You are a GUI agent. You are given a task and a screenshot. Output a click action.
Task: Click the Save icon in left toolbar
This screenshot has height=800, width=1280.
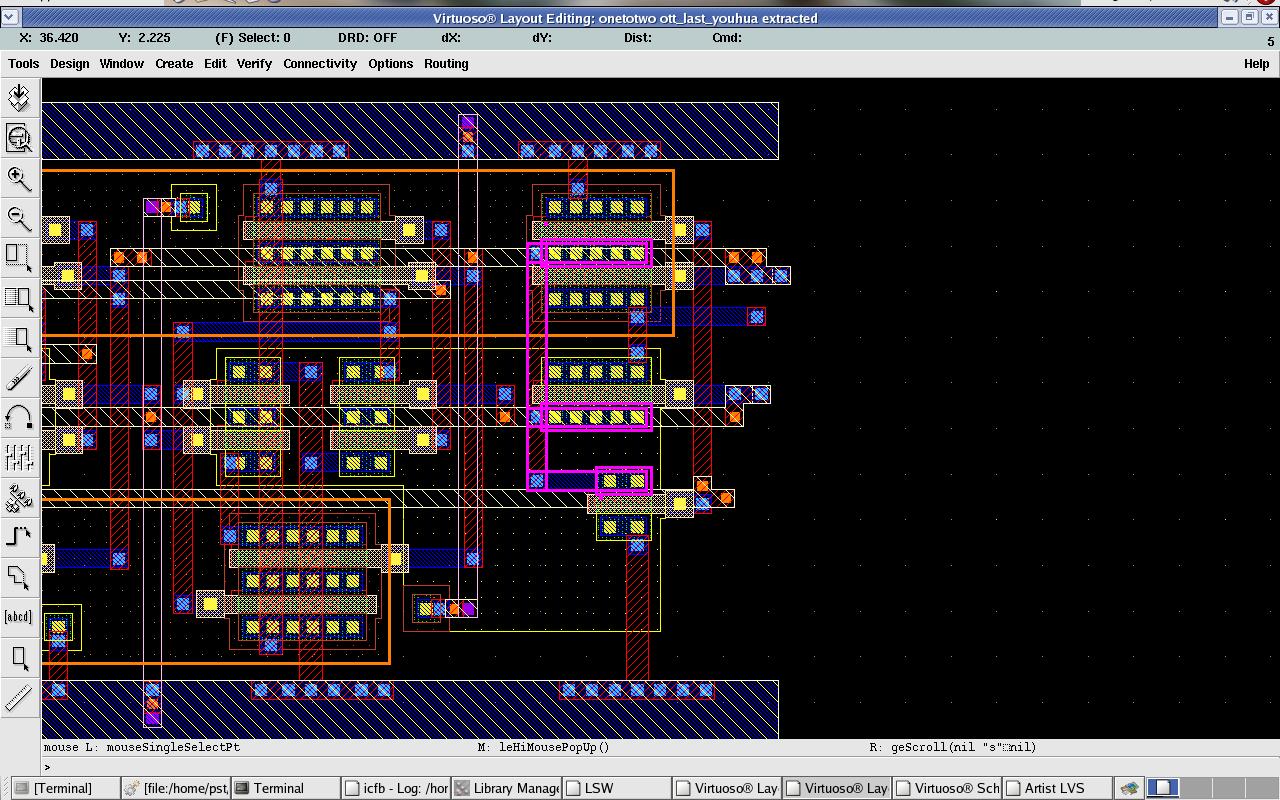(x=19, y=97)
